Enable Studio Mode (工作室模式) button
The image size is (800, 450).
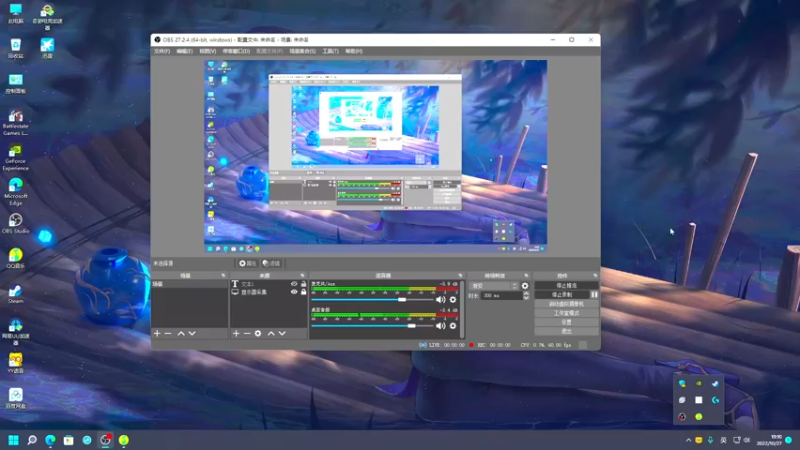[566, 313]
